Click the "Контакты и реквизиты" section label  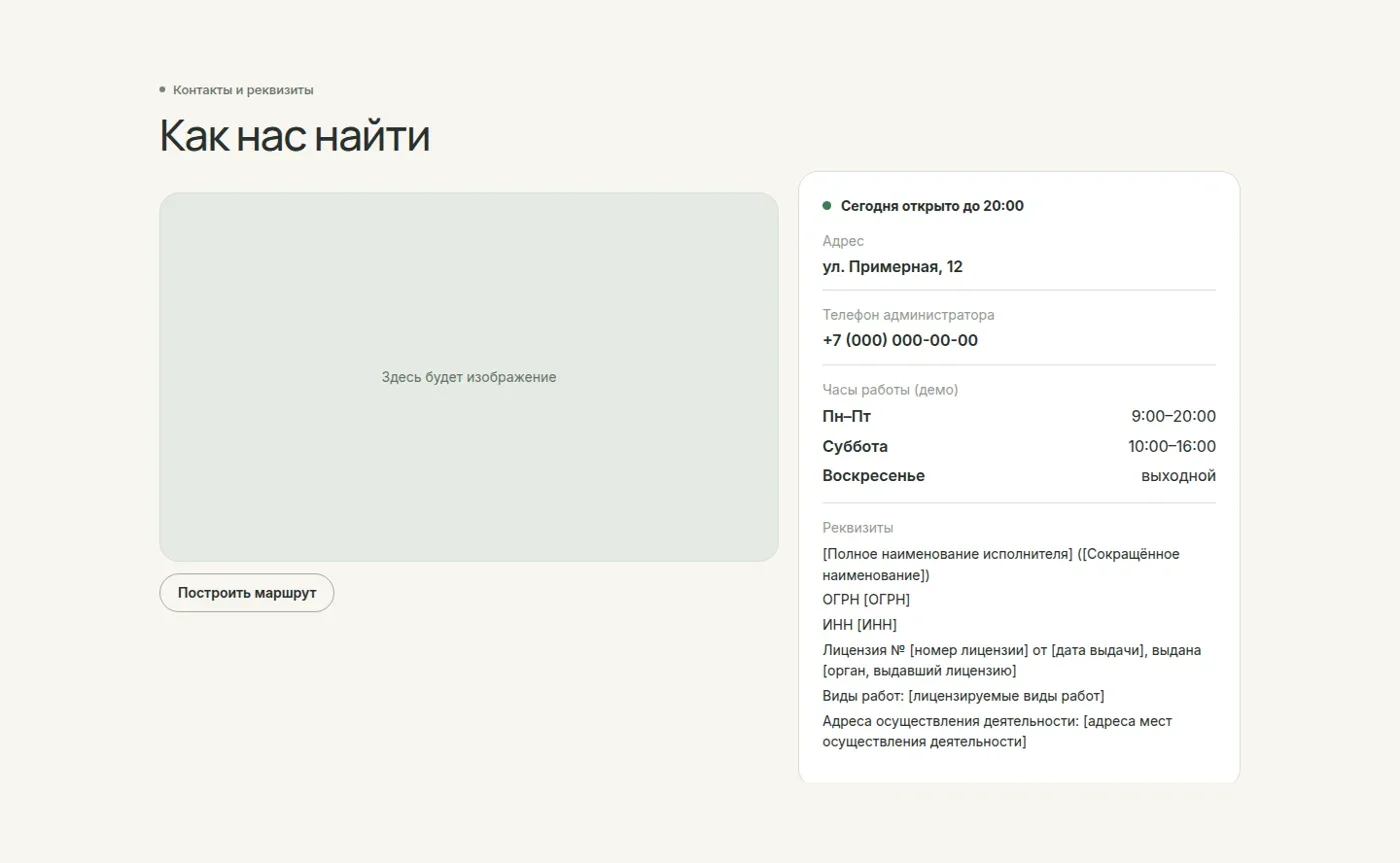click(243, 90)
